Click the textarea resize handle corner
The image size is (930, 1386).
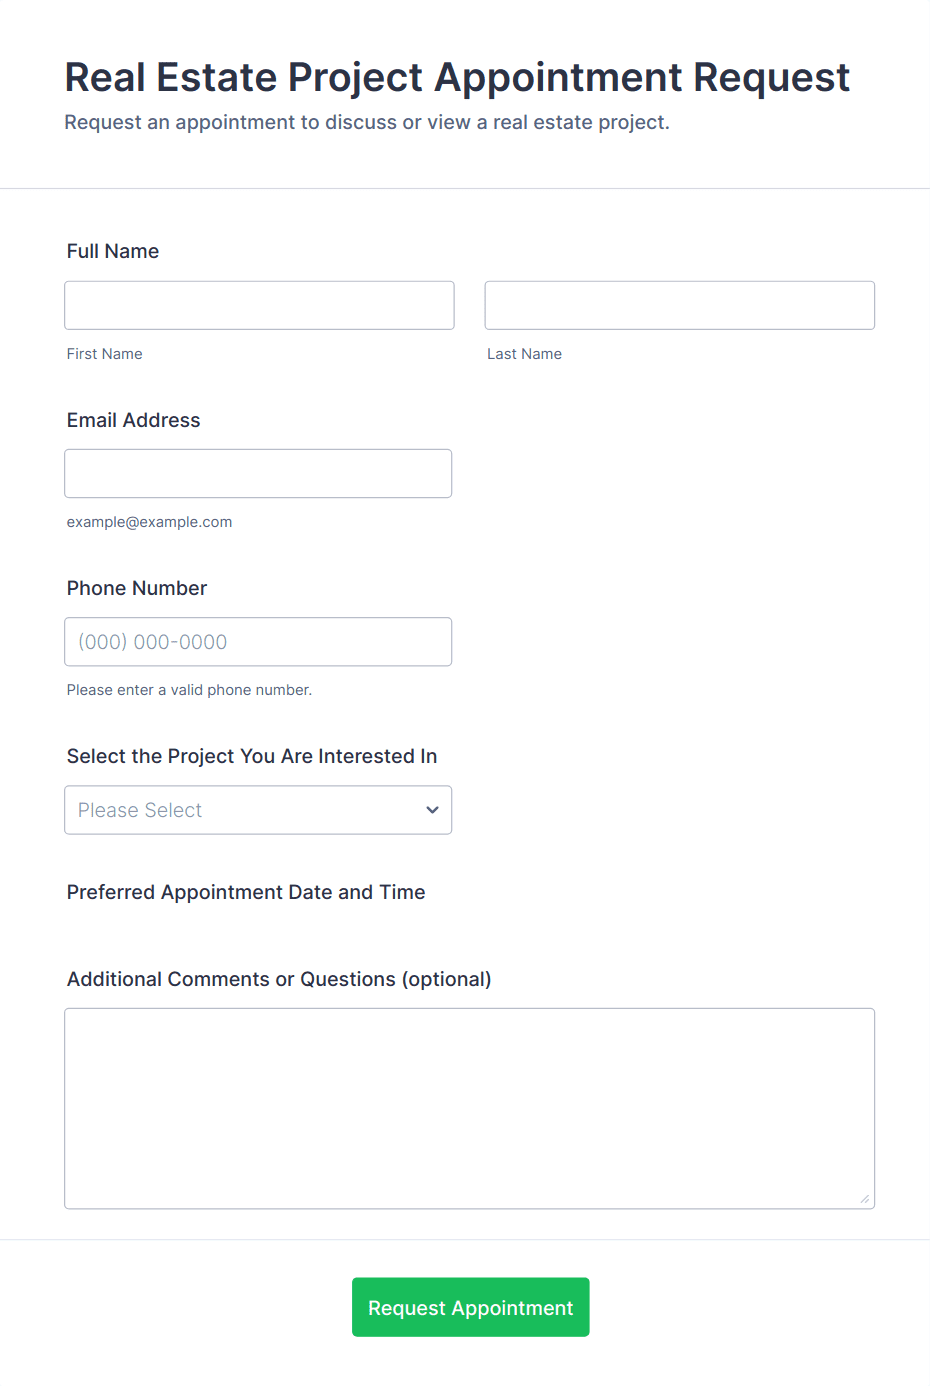pos(865,1198)
